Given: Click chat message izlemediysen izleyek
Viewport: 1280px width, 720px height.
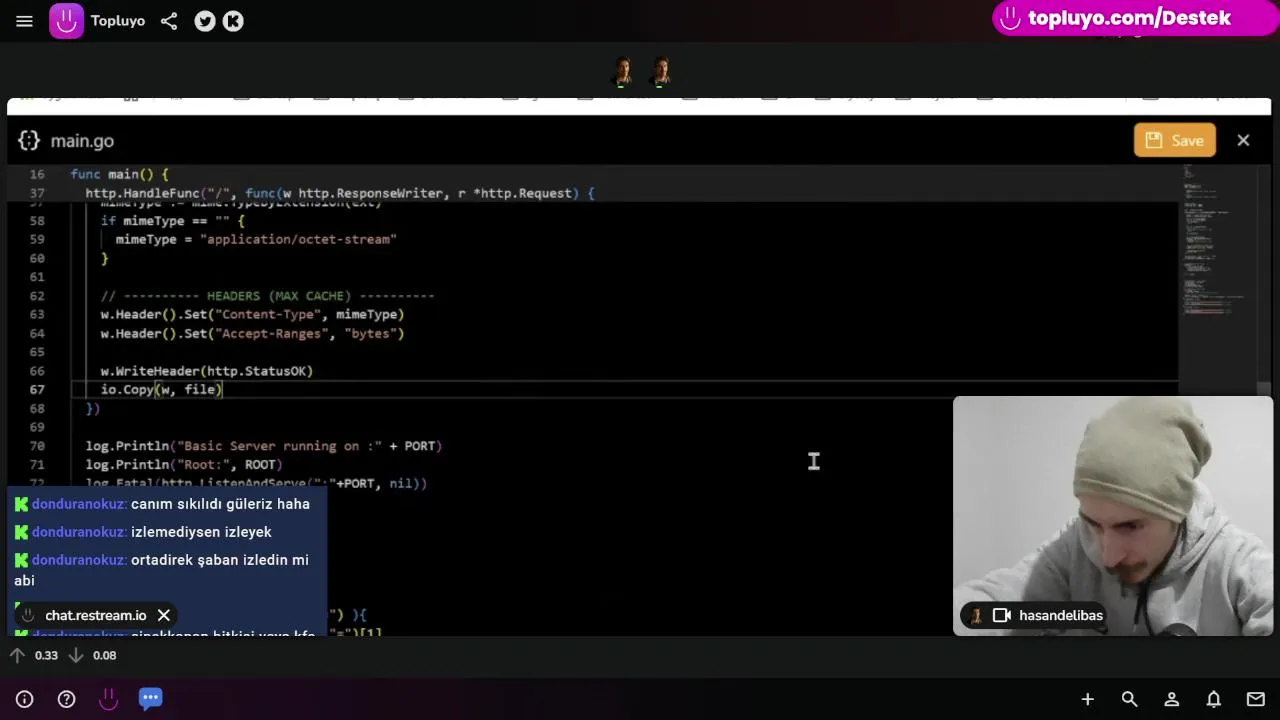Looking at the screenshot, I should point(201,532).
